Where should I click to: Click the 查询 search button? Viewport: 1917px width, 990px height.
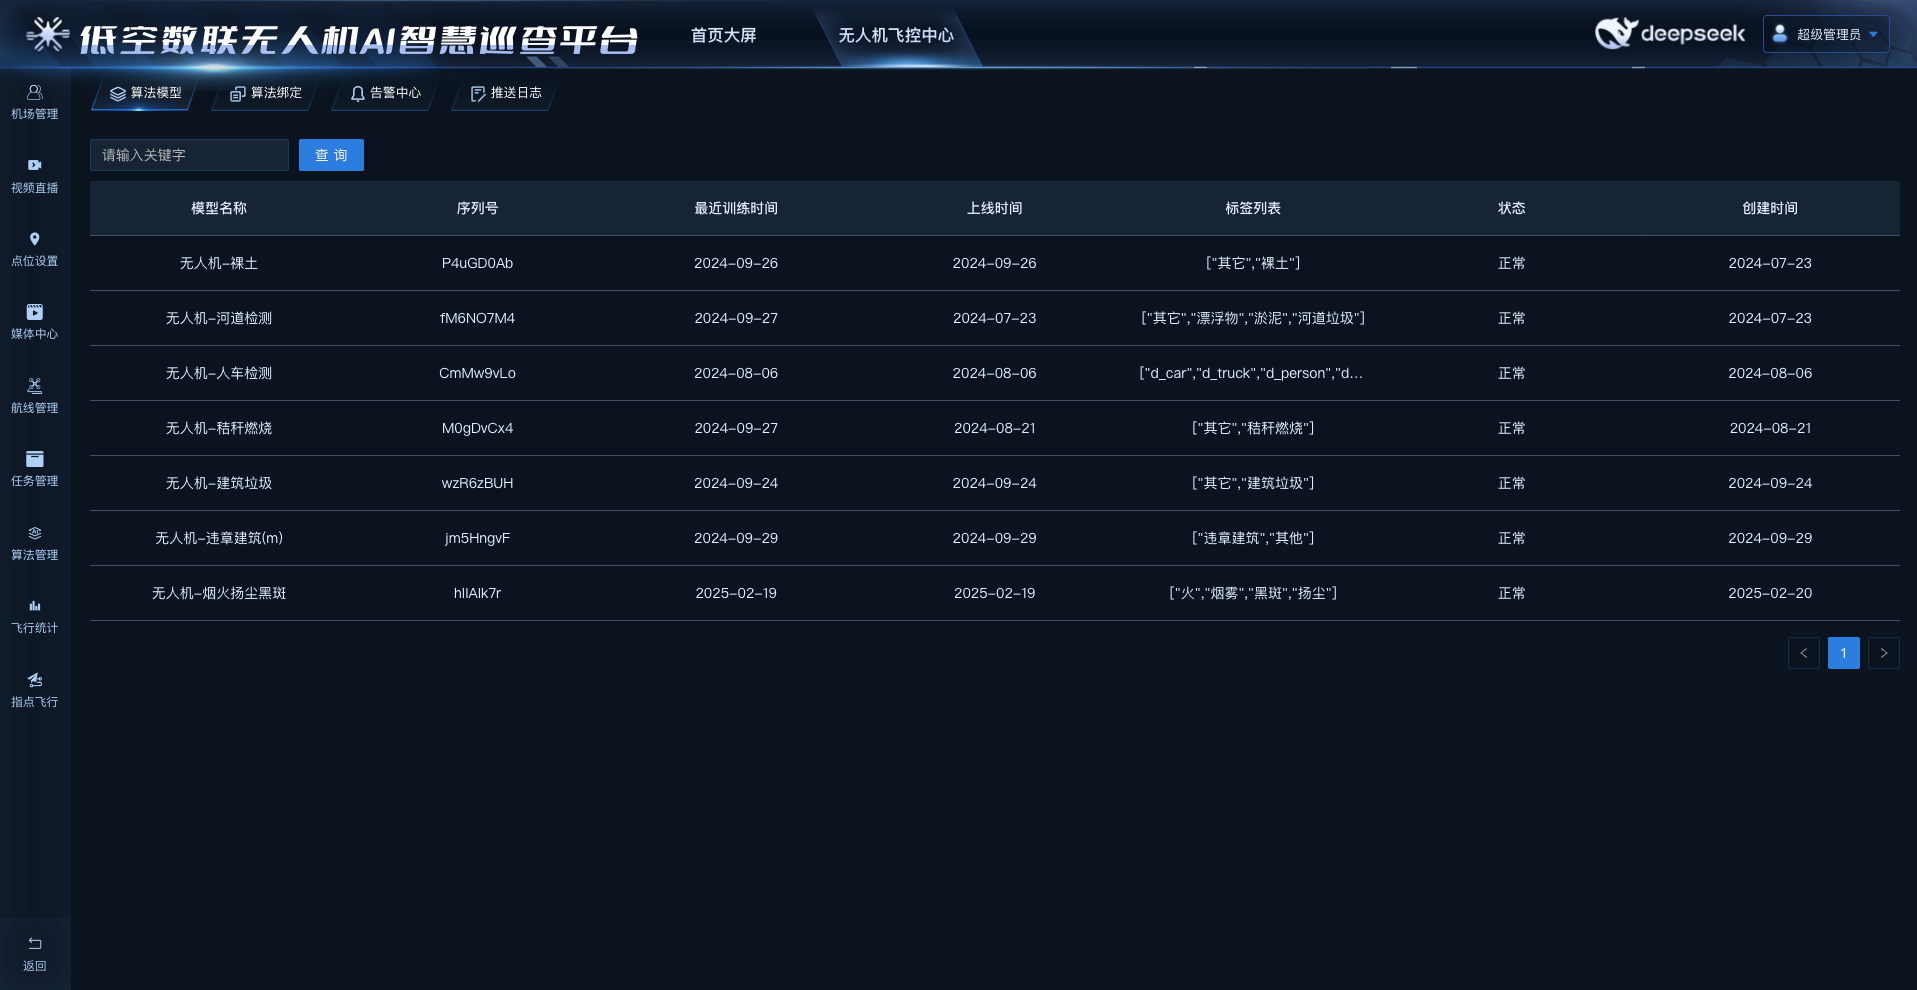click(x=331, y=155)
